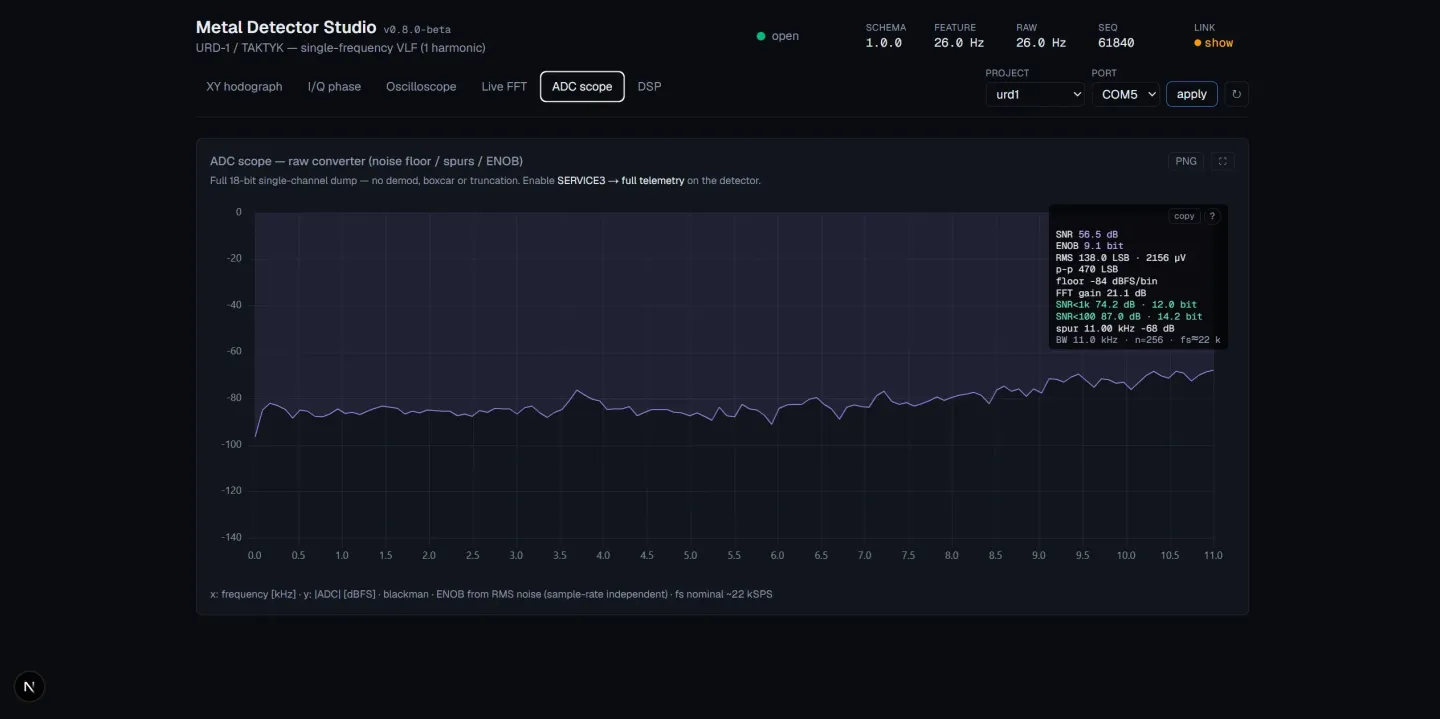
Task: Go to the DSP tab
Action: [649, 87]
